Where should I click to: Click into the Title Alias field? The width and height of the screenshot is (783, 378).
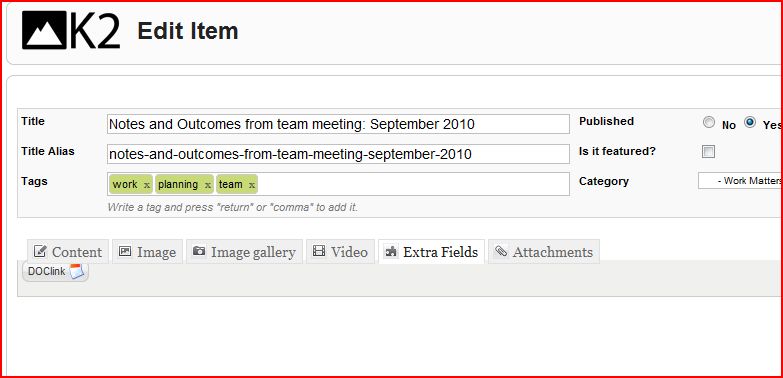point(338,154)
